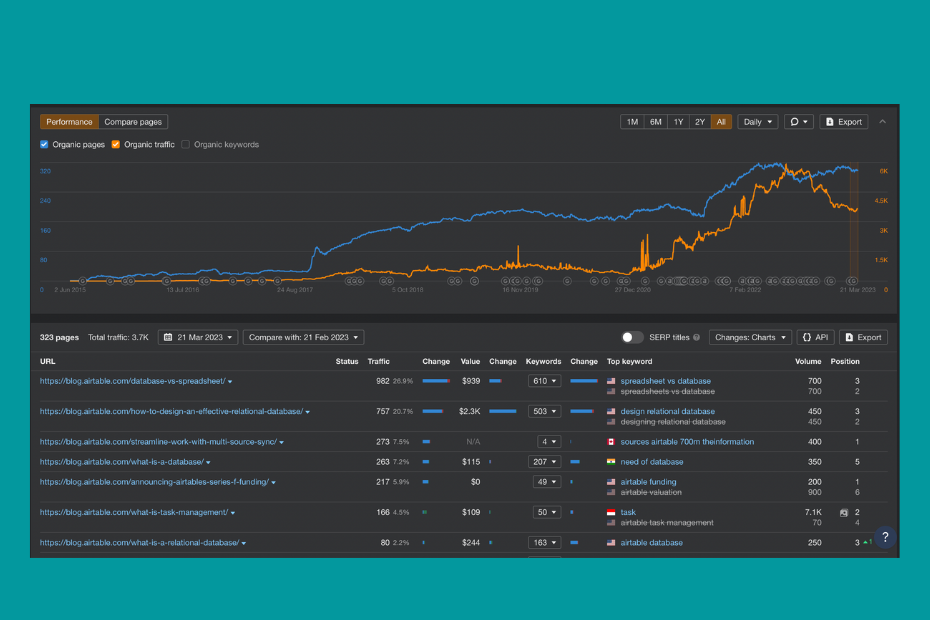Click the SERP features icon beside 7.1K
This screenshot has height=620, width=930.
[843, 513]
